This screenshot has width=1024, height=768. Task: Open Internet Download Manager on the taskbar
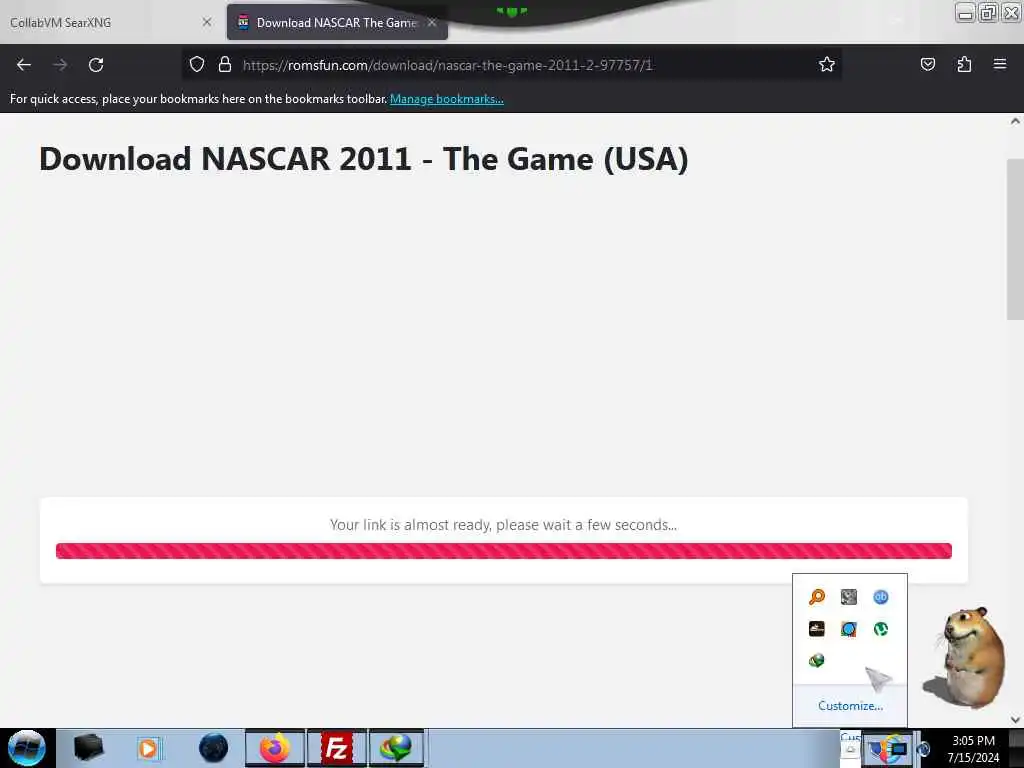coord(396,748)
